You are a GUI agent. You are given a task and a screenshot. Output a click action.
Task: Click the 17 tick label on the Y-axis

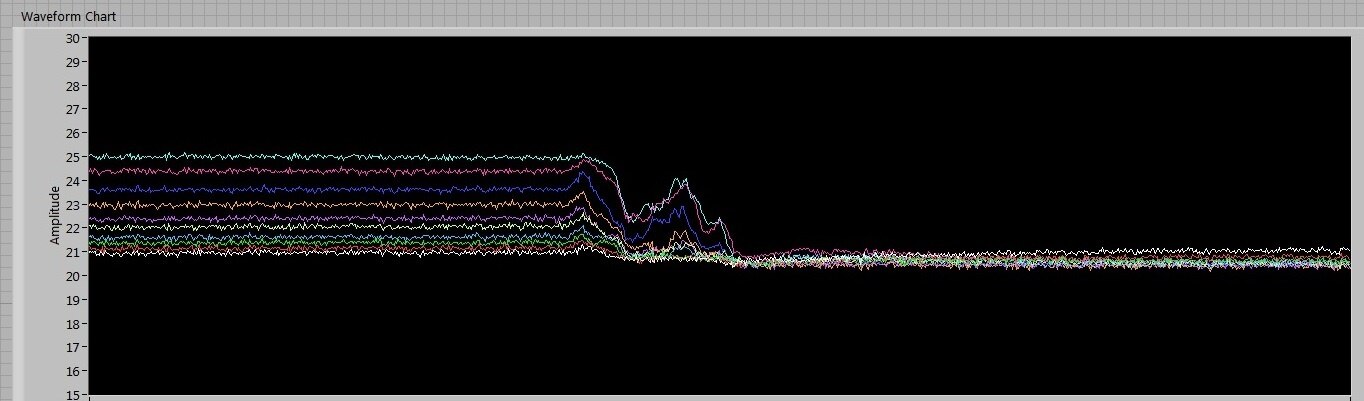[x=72, y=347]
